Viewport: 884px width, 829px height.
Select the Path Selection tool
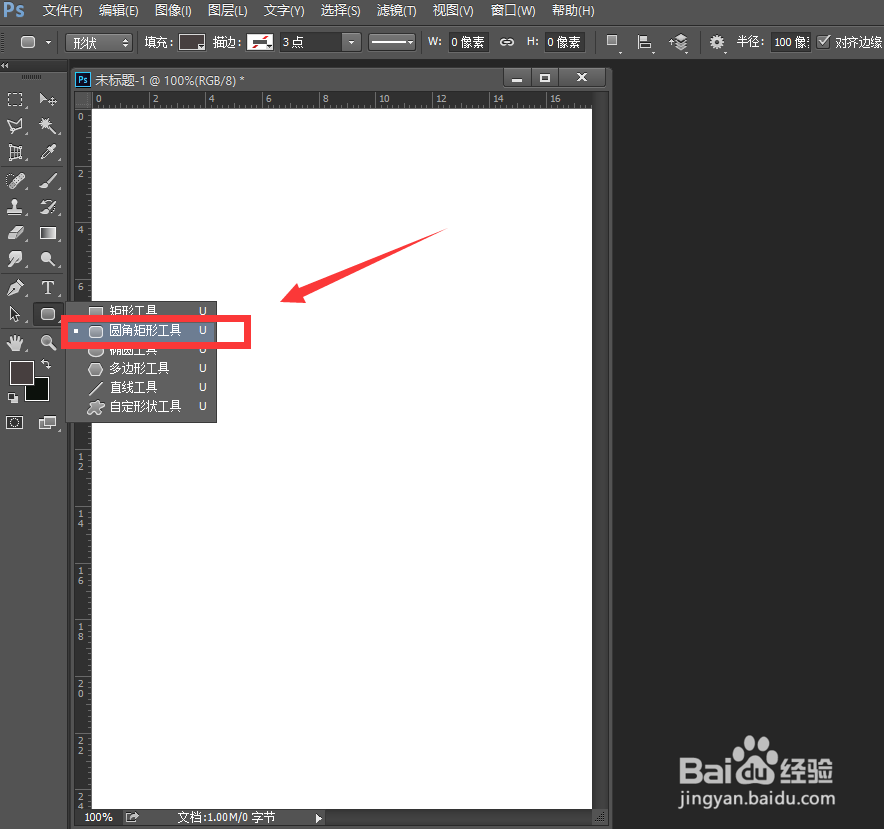(15, 314)
